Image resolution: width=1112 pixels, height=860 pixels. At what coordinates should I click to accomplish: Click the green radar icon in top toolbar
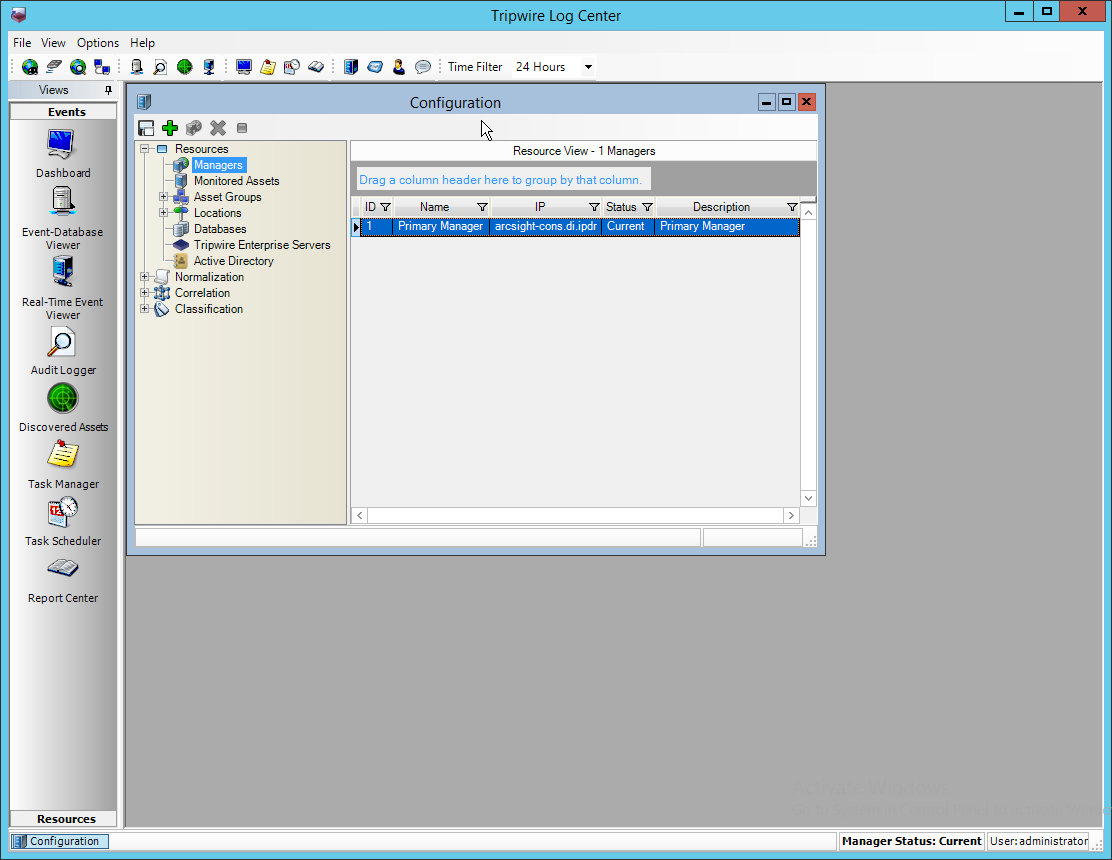click(184, 67)
